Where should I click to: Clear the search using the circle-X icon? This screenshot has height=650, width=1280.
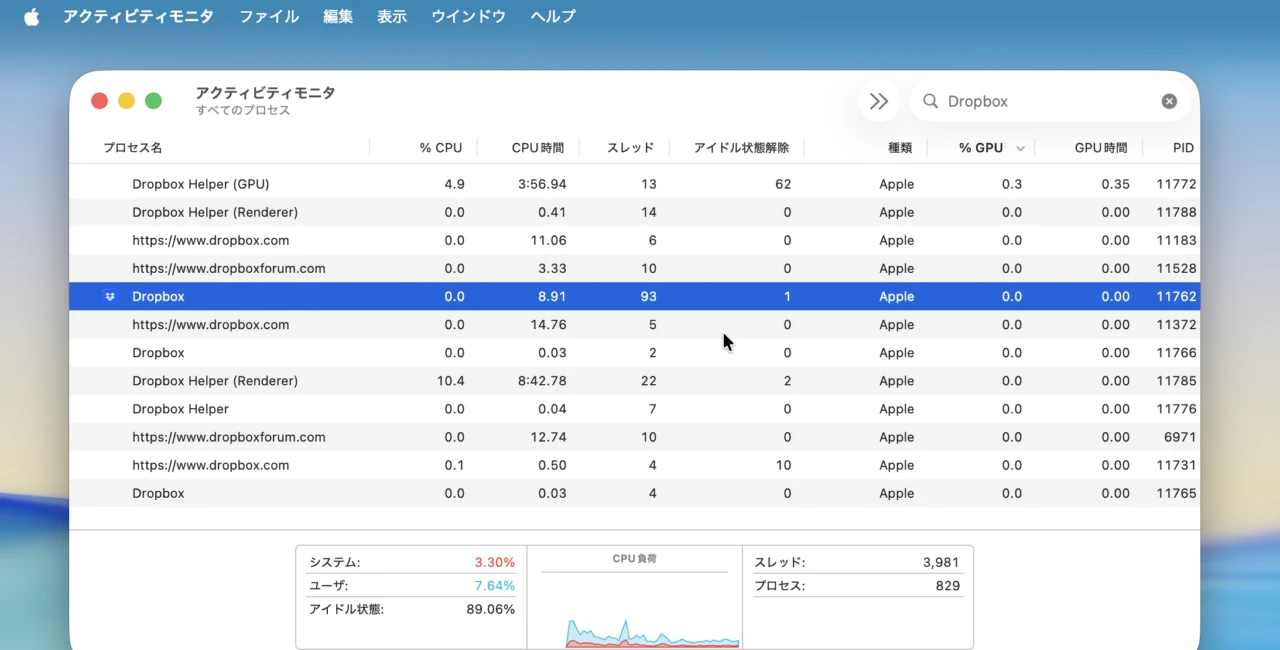[1169, 101]
